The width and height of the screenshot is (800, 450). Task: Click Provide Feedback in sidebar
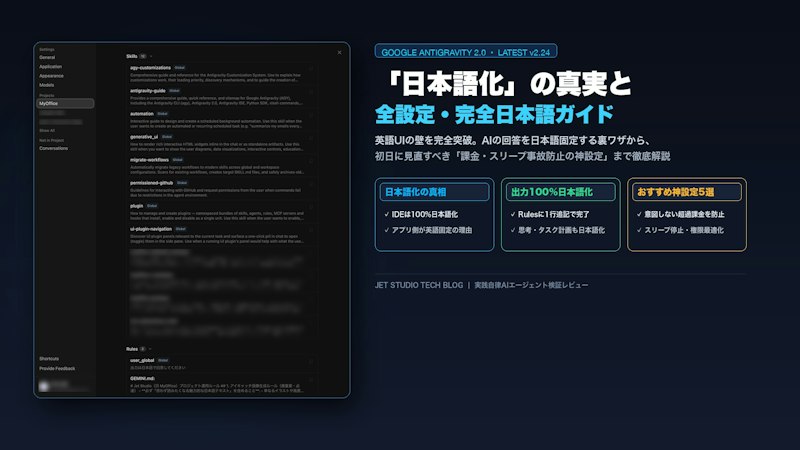tap(57, 368)
